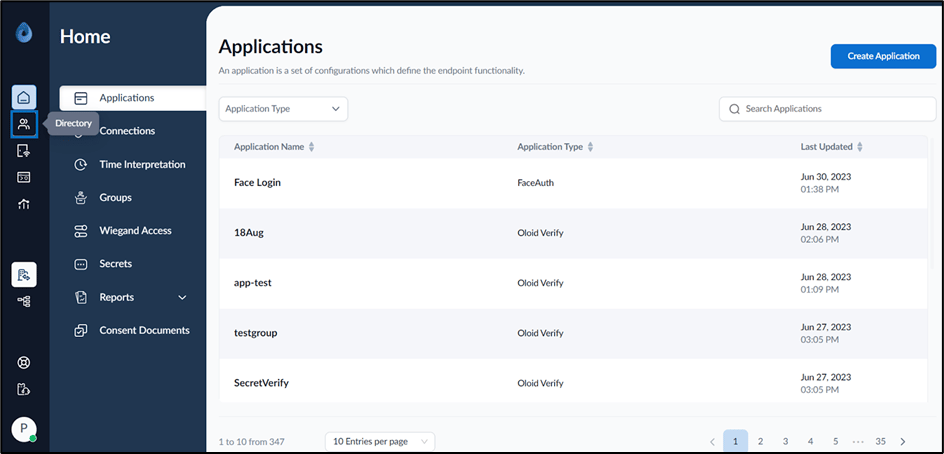Go to page 5

836,441
